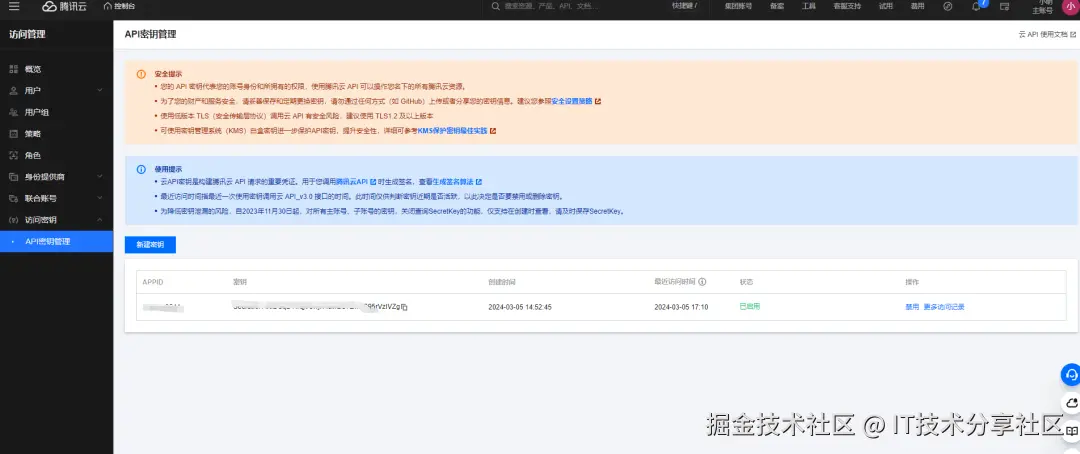Screen dimensions: 1080x454
Task: Click external link icon after 生成签名算法
Action: click(479, 183)
